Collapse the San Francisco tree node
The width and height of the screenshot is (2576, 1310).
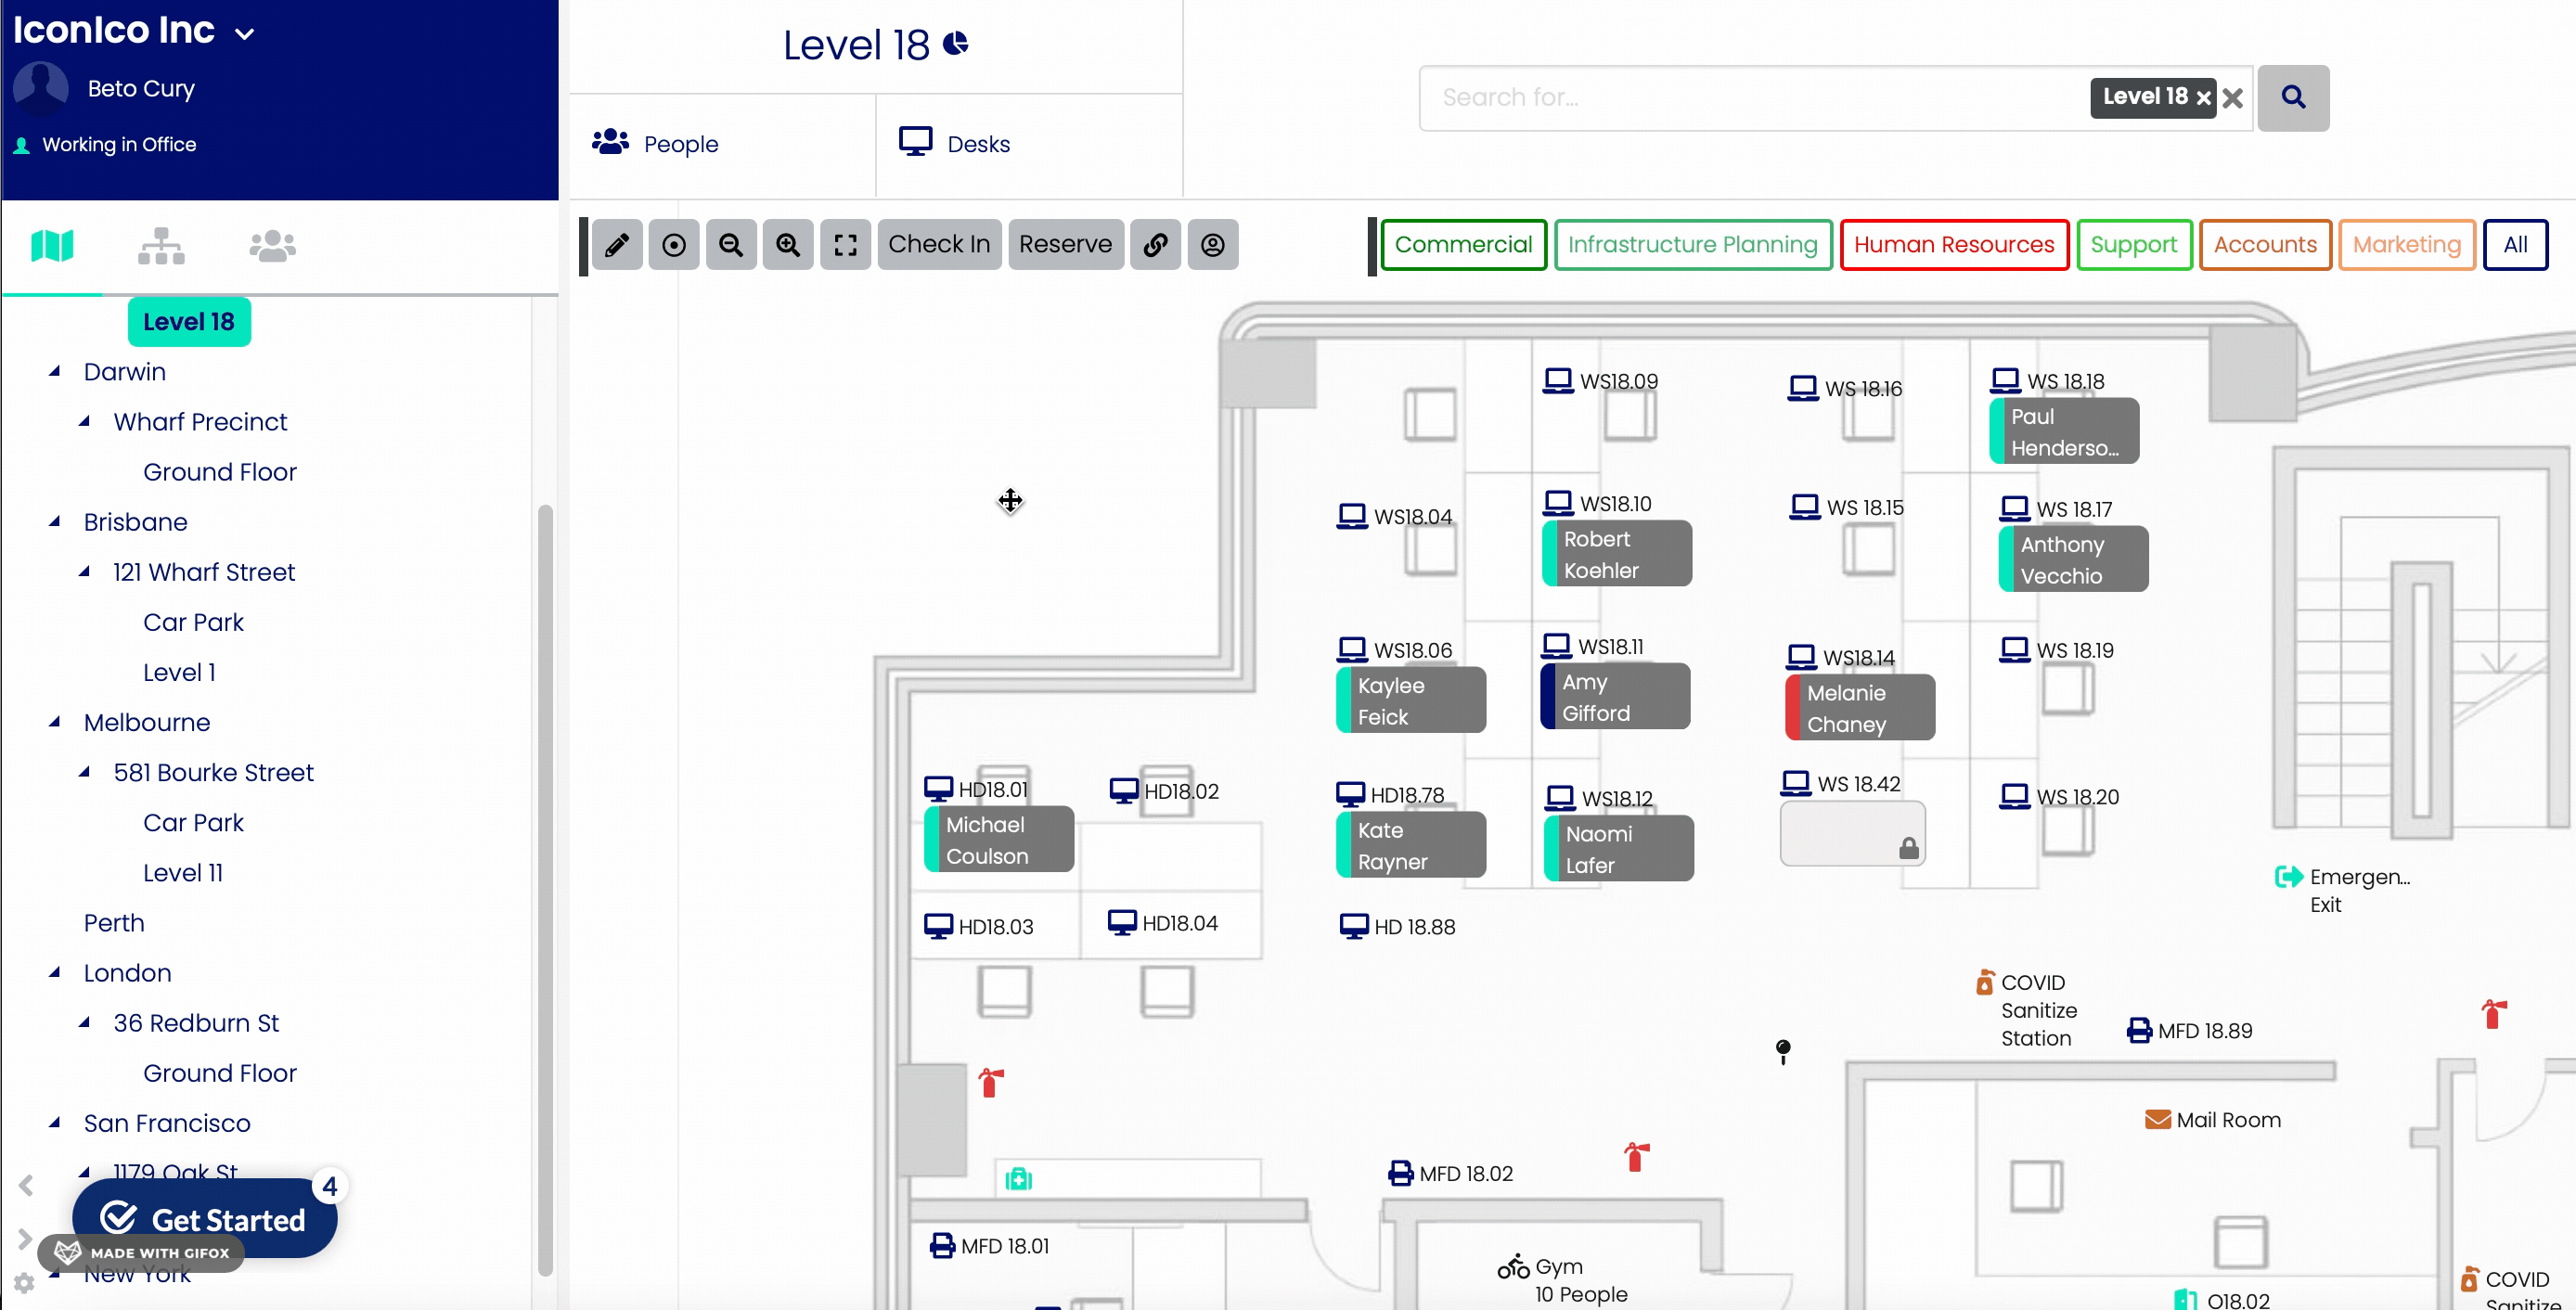pos(55,1123)
